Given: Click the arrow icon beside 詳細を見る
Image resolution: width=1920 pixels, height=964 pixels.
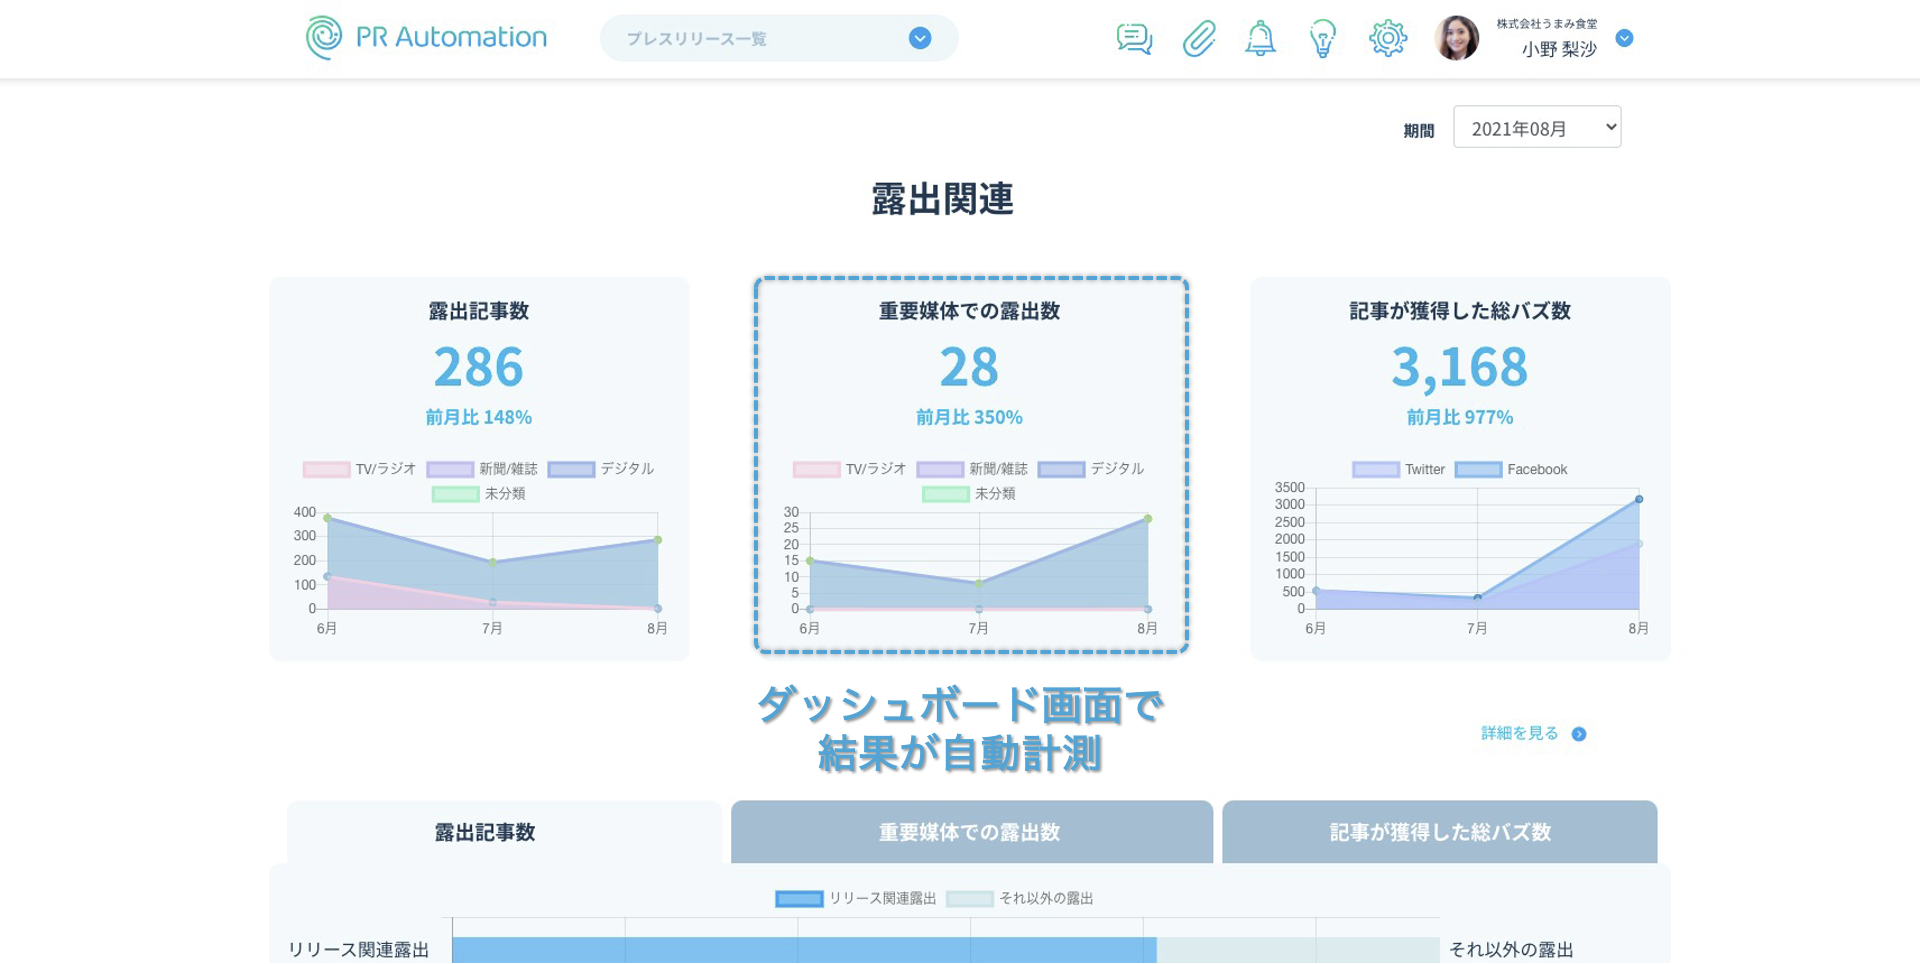Looking at the screenshot, I should [1579, 734].
